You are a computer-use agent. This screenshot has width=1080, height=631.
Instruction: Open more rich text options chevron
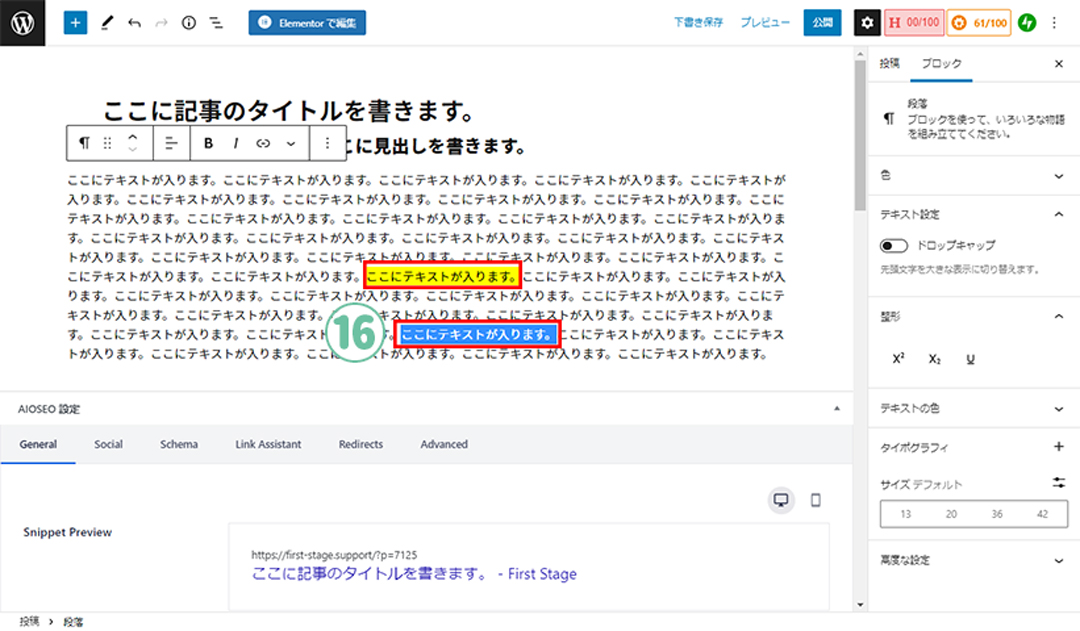point(291,144)
